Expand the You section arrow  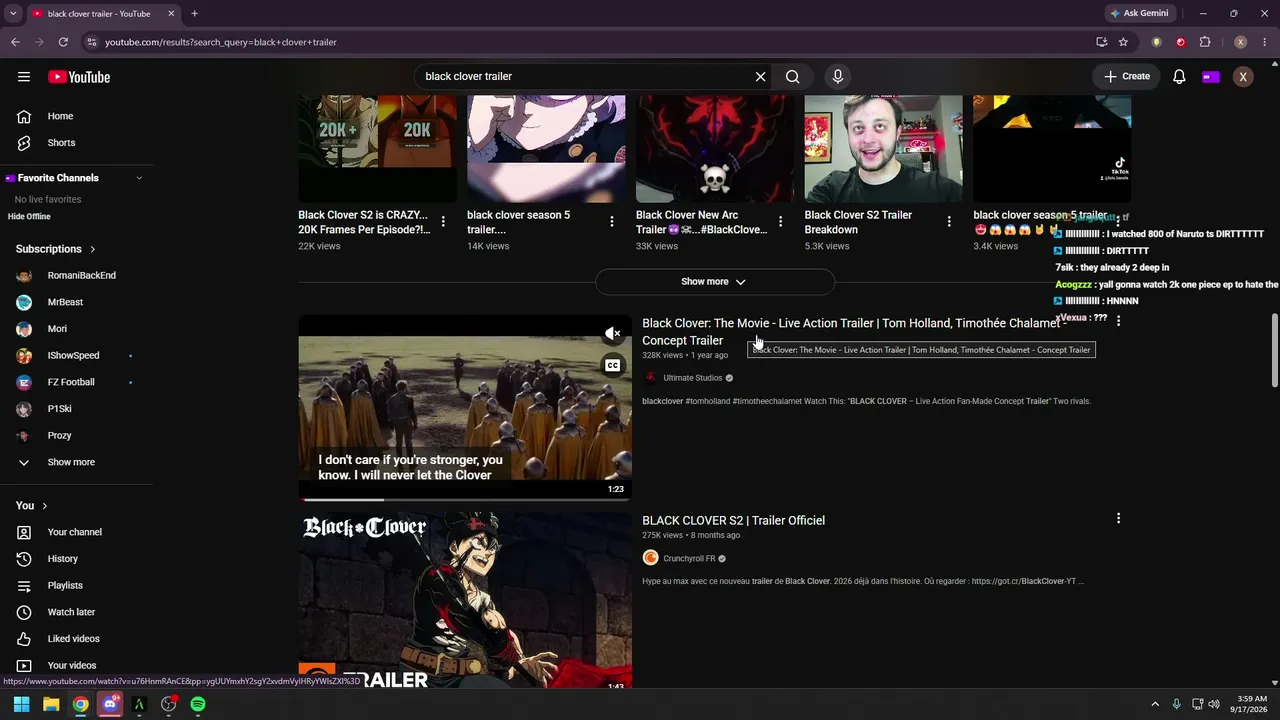[x=45, y=506]
